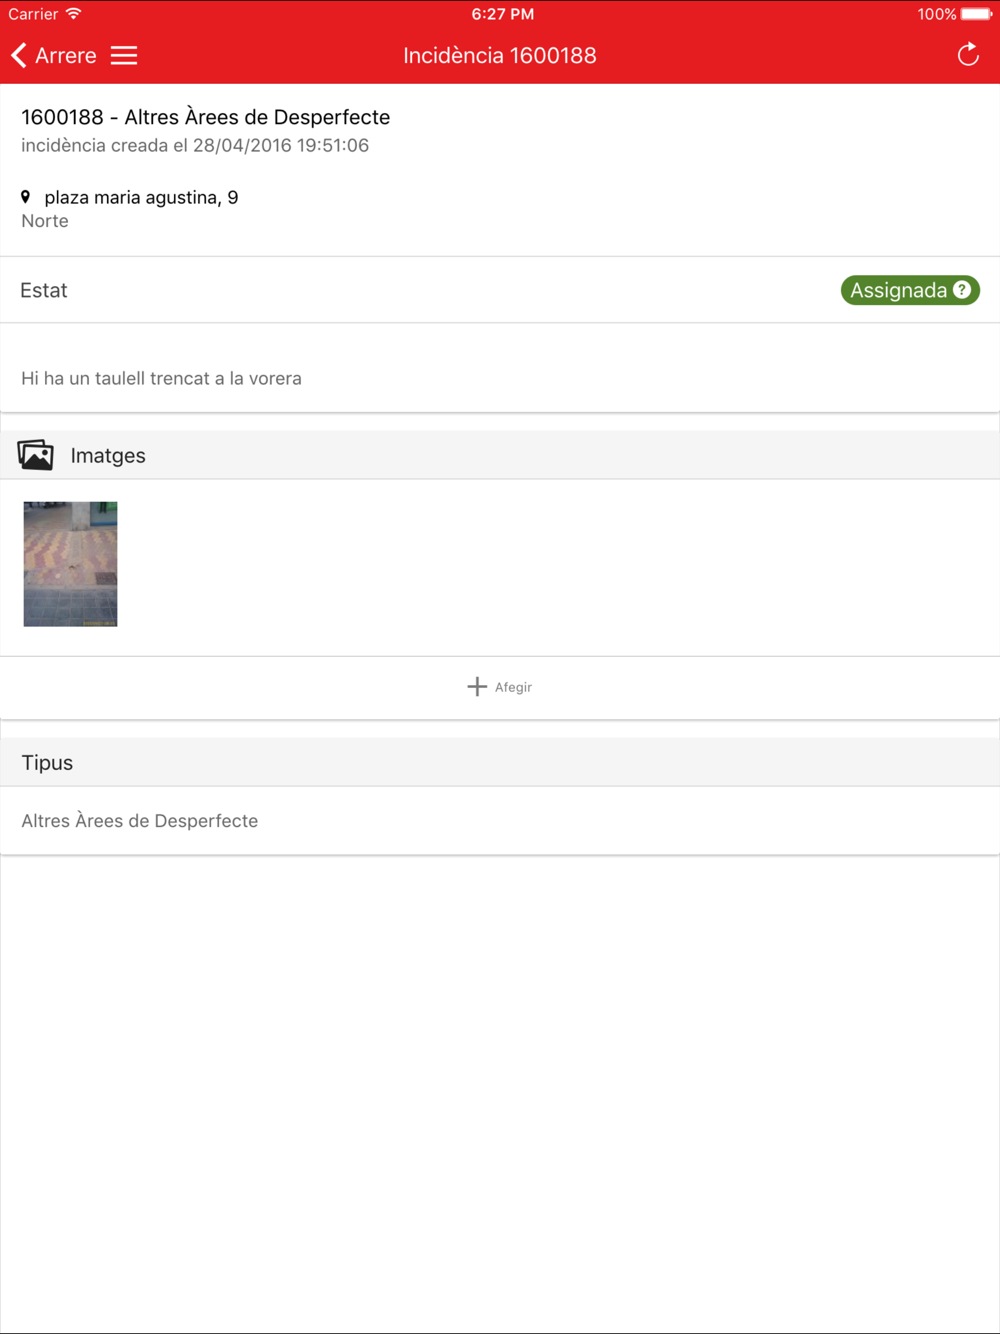Viewport: 1000px width, 1334px height.
Task: Open the sidewalk photo thumbnail
Action: coord(70,564)
